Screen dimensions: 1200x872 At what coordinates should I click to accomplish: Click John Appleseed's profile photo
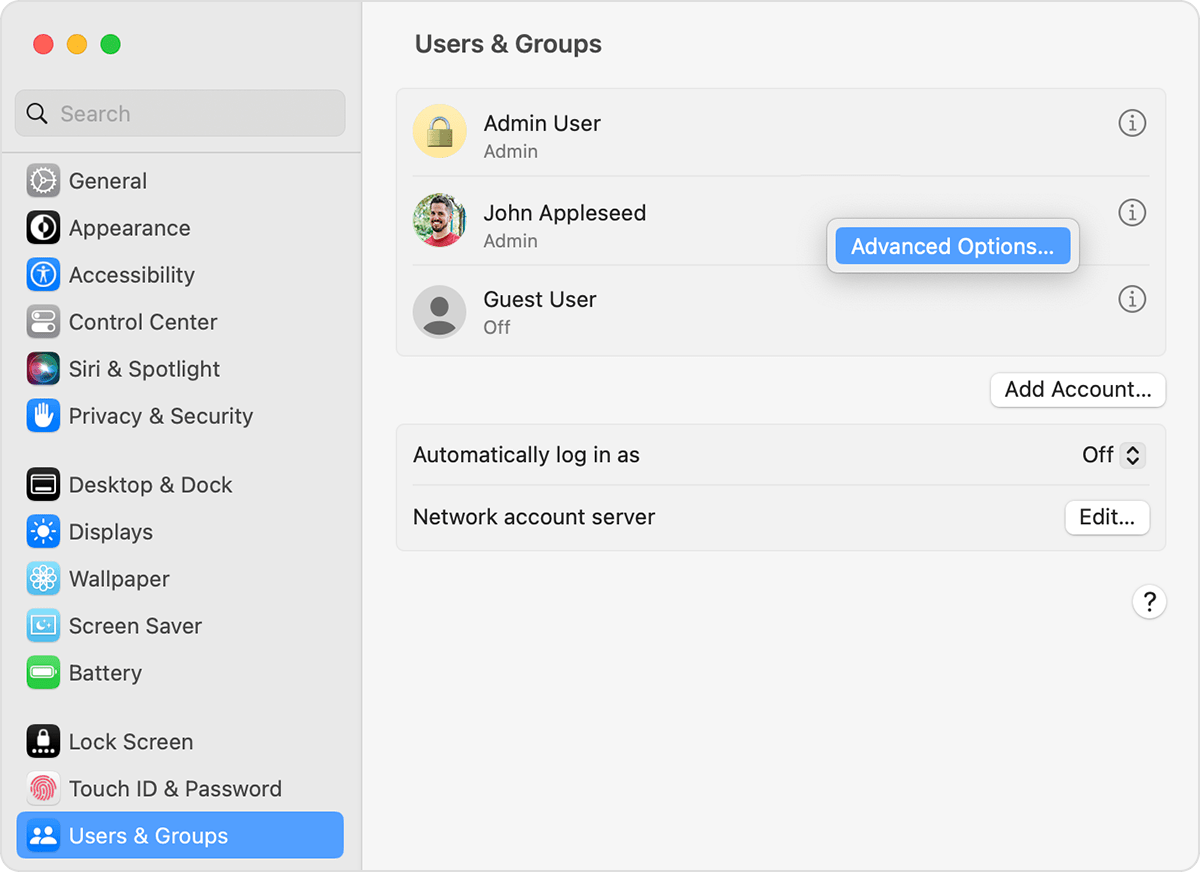[440, 220]
